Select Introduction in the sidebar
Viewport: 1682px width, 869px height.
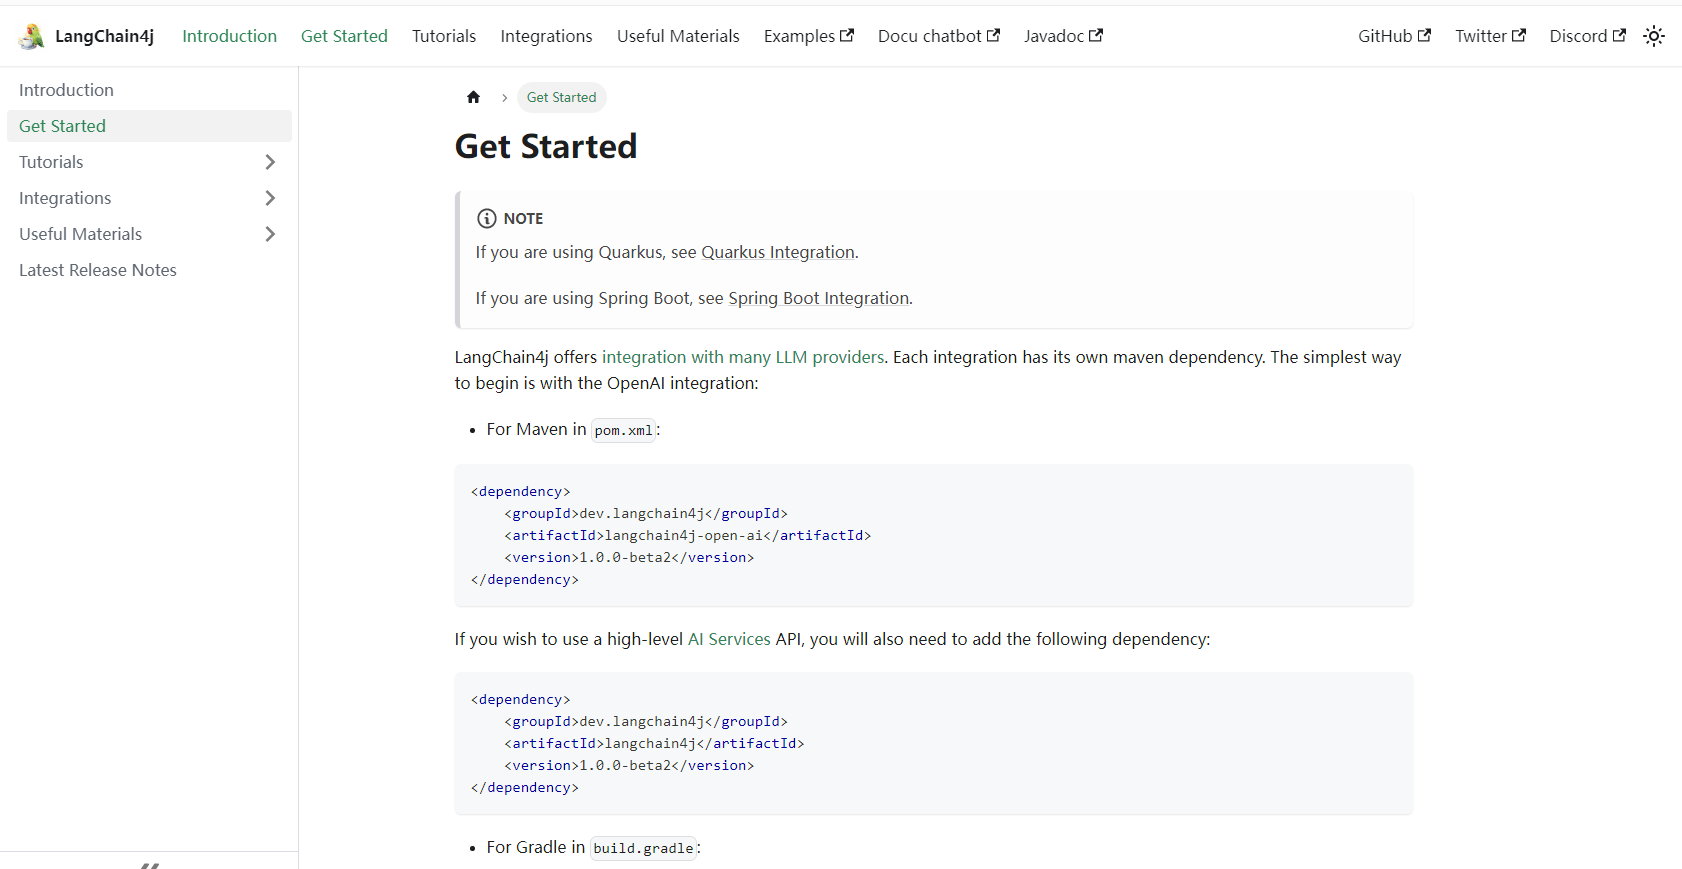click(149, 90)
